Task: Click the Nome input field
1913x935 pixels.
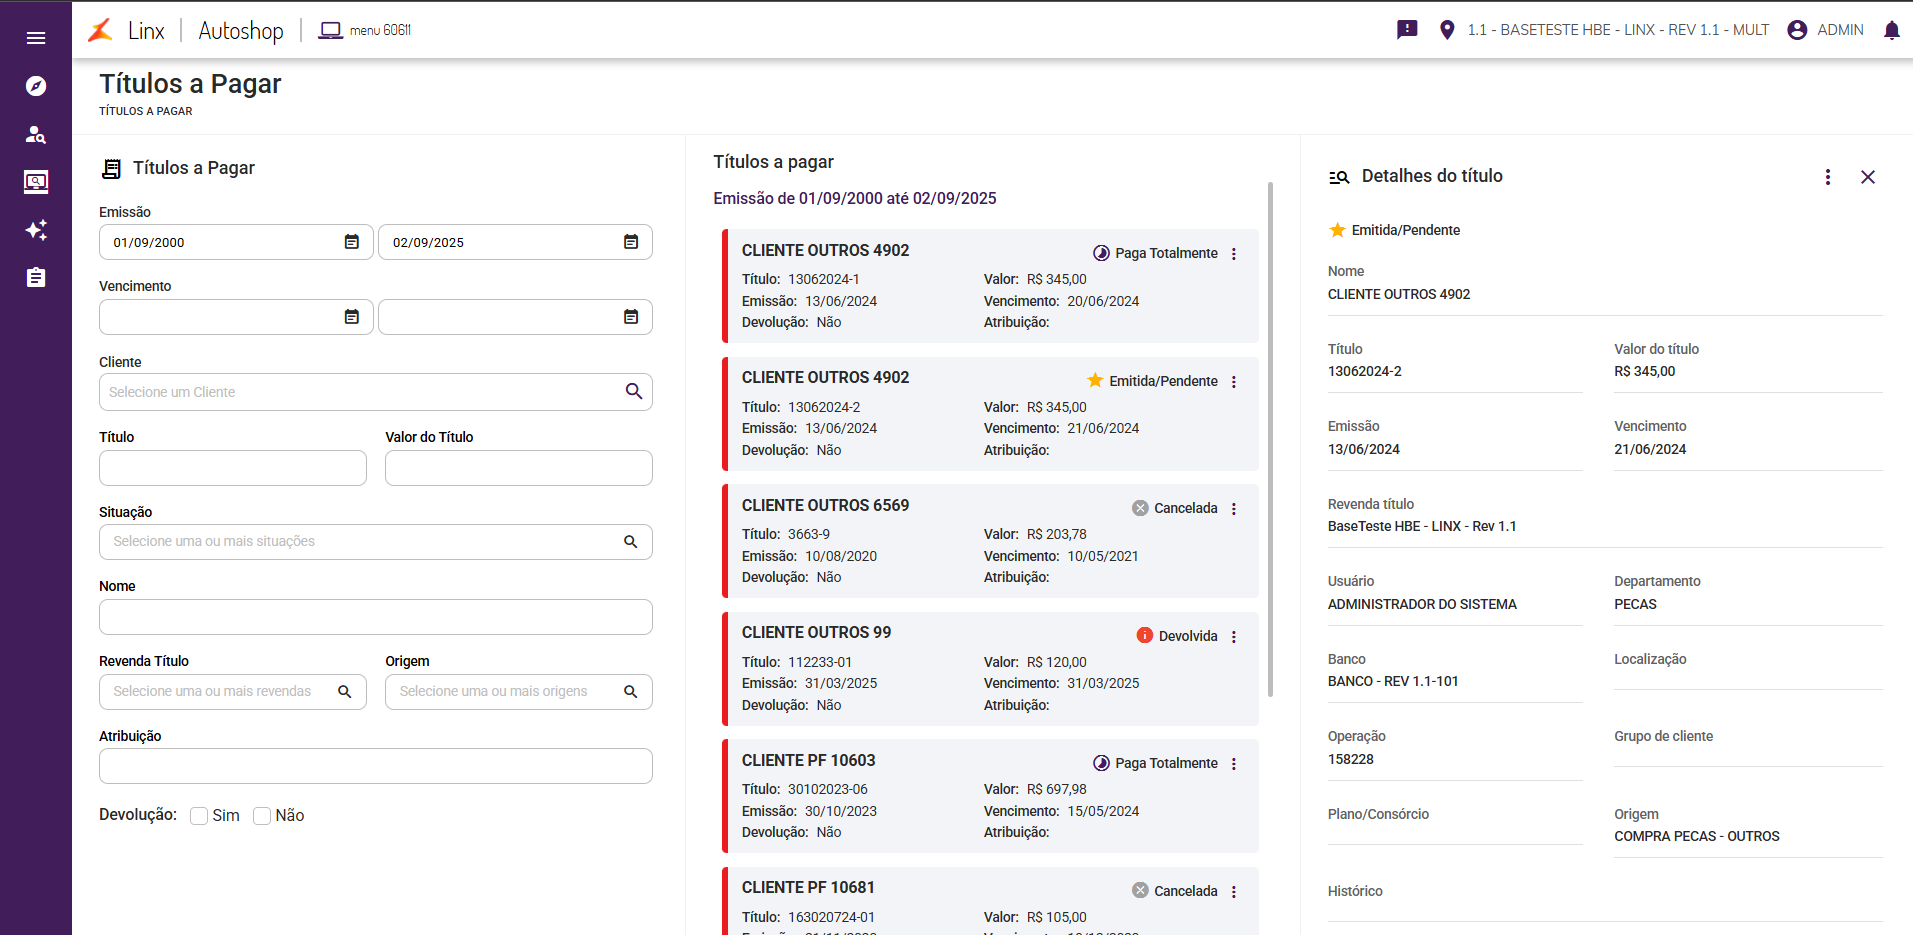Action: (x=375, y=617)
